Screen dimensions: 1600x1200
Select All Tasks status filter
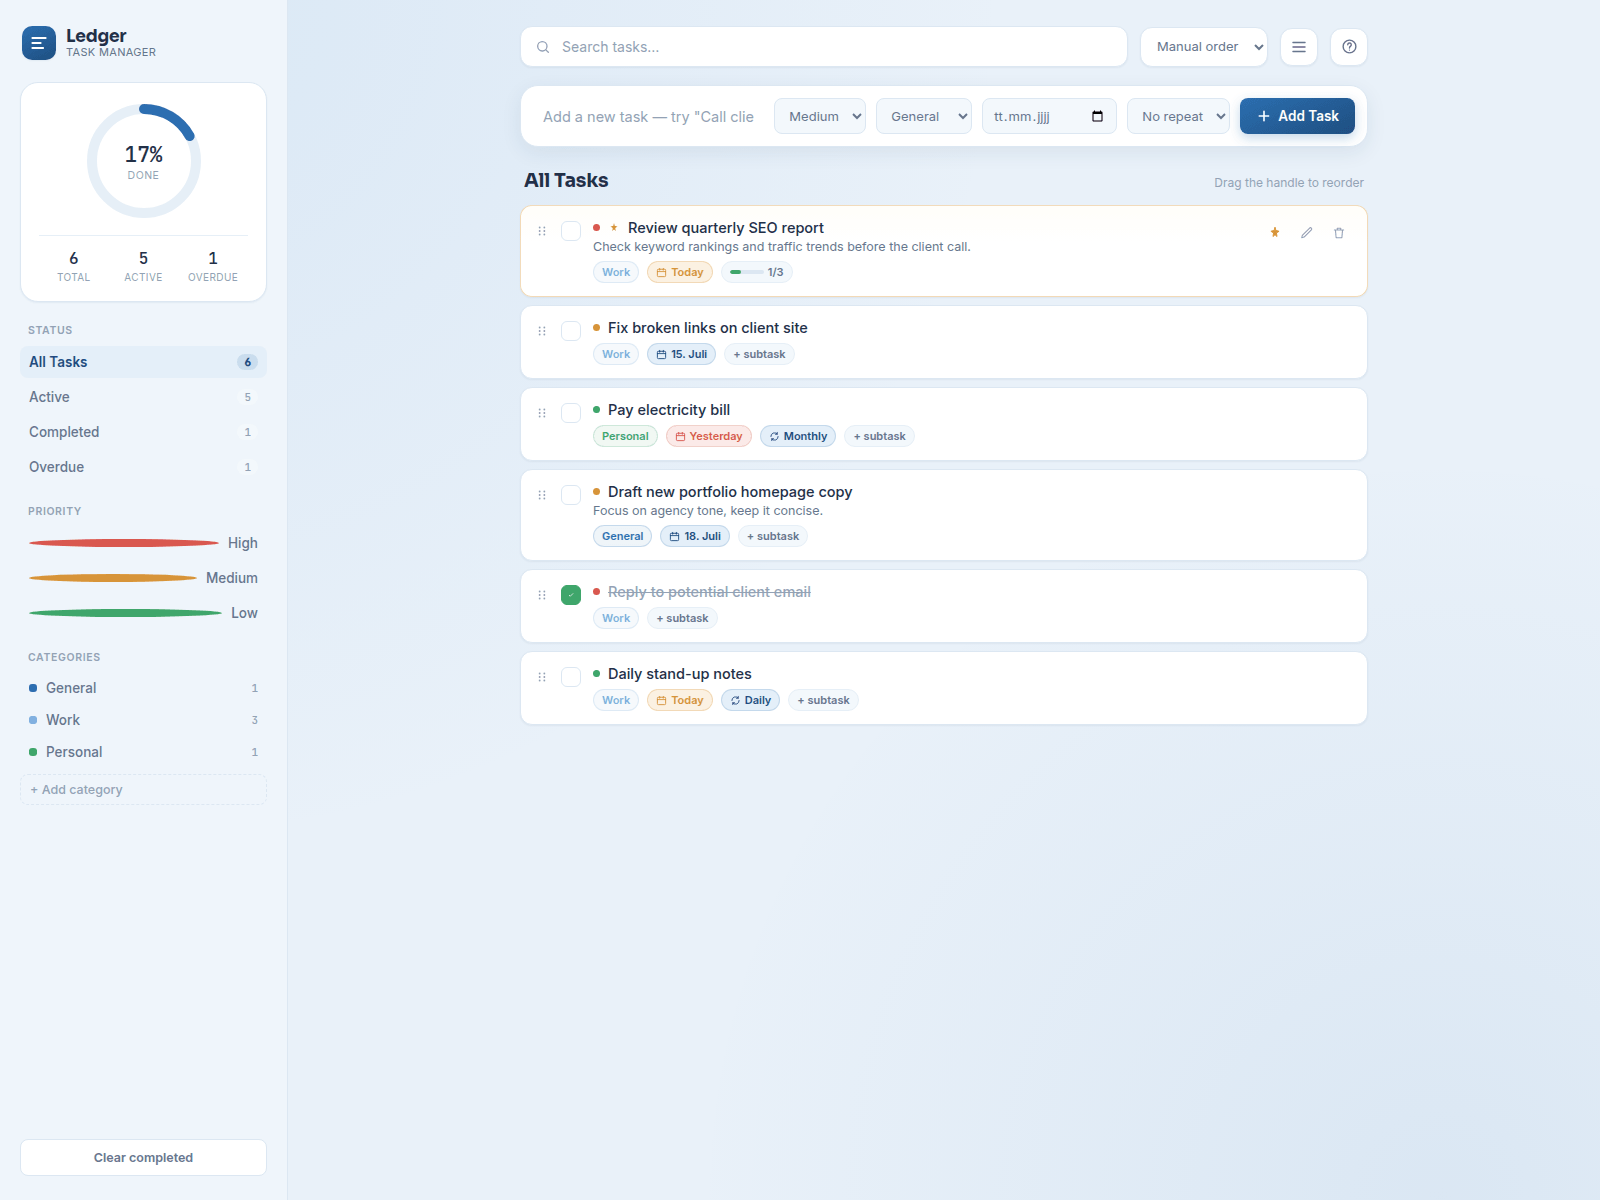pyautogui.click(x=143, y=362)
